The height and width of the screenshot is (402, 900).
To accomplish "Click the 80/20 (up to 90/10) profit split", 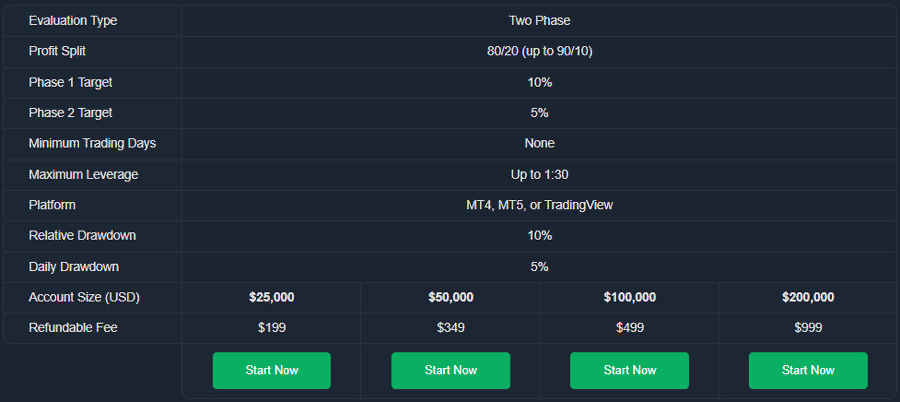I will click(540, 52).
